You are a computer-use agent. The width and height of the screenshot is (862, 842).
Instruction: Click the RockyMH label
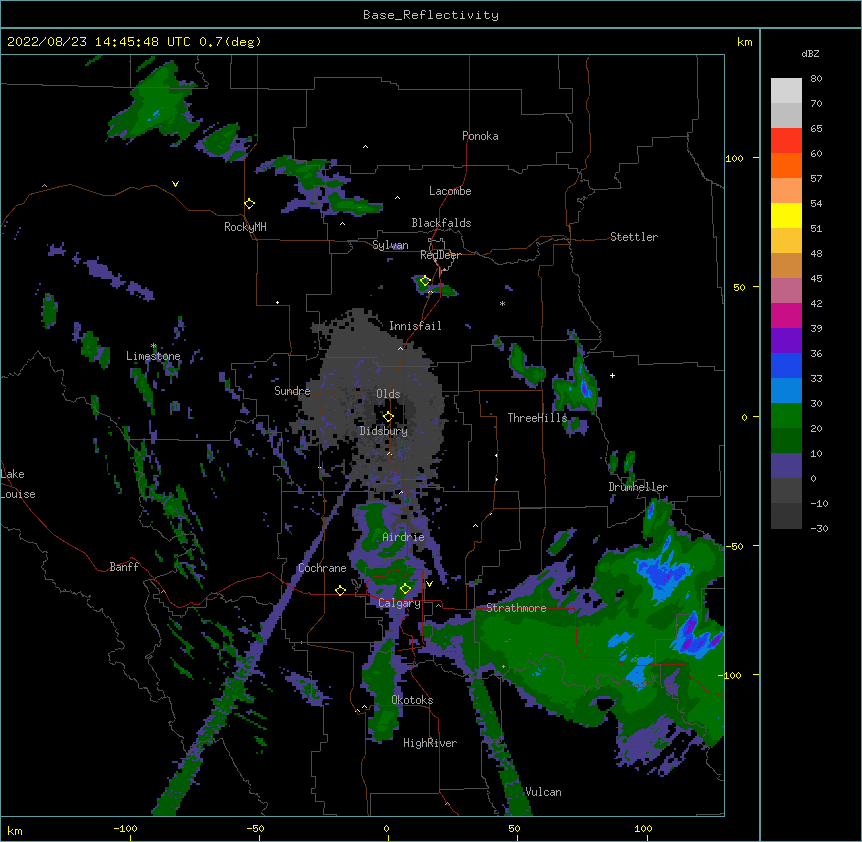click(245, 227)
